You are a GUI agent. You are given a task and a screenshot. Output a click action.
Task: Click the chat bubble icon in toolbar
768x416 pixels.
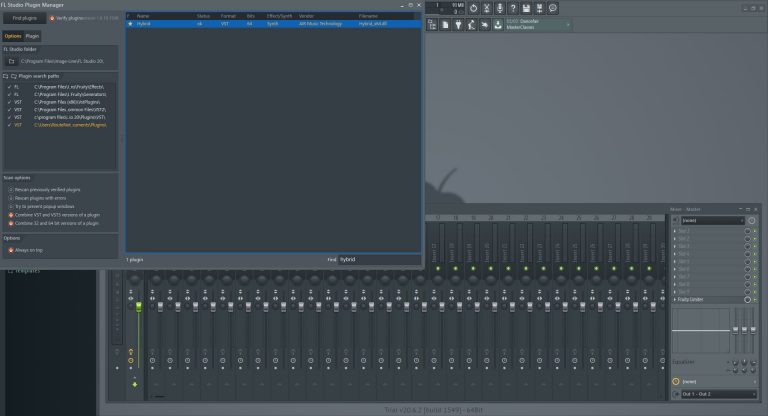pyautogui.click(x=554, y=8)
